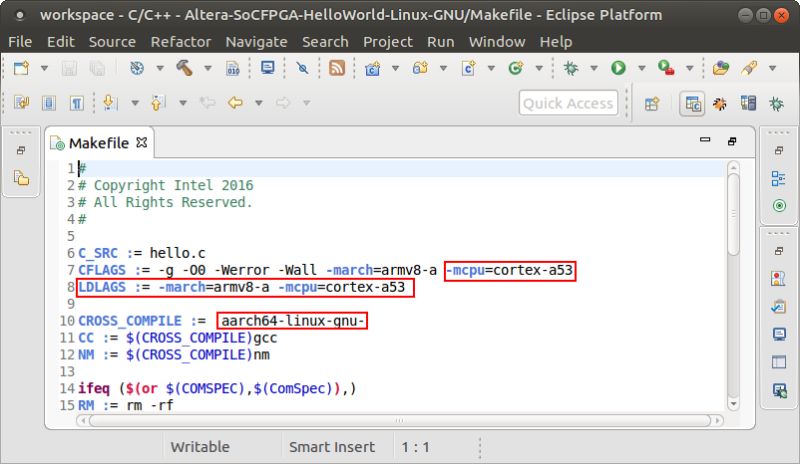Viewport: 800px width, 464px height.
Task: Open the dropdown beside the hammer Build icon
Action: point(208,68)
